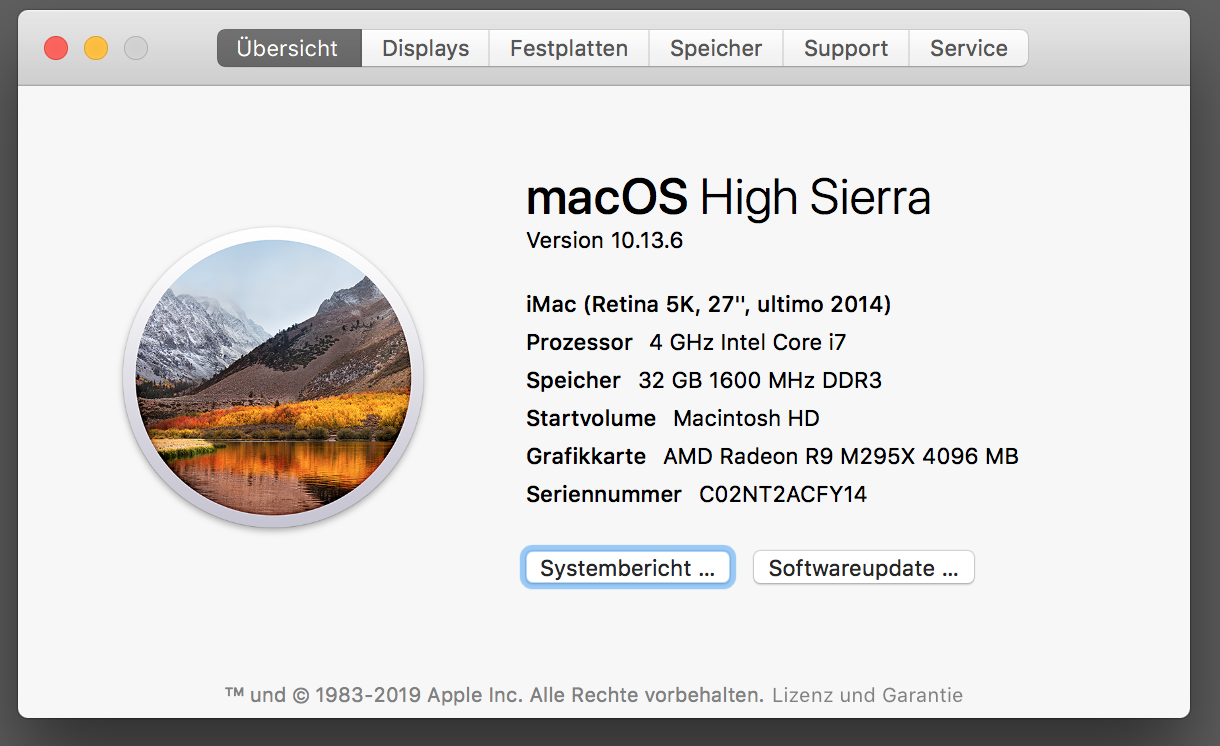Click the macOS High Sierra title
Viewport: 1220px width, 746px height.
pos(729,198)
